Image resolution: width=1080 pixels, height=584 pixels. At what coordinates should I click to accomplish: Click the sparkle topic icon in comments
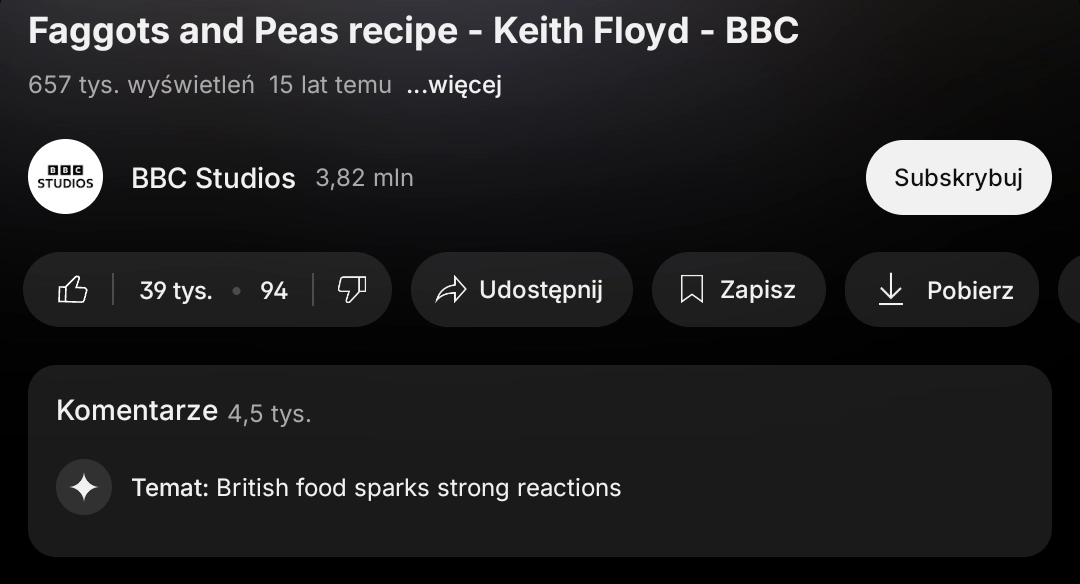point(84,488)
